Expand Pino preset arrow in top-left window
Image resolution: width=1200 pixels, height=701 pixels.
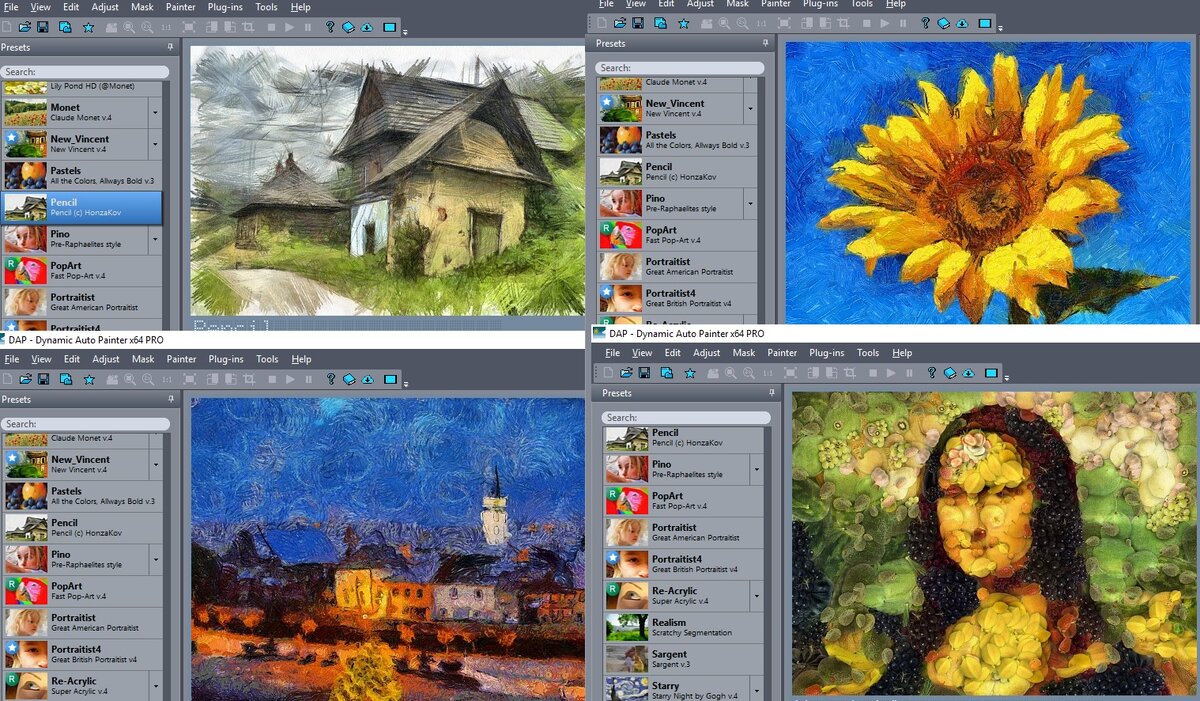tap(155, 240)
